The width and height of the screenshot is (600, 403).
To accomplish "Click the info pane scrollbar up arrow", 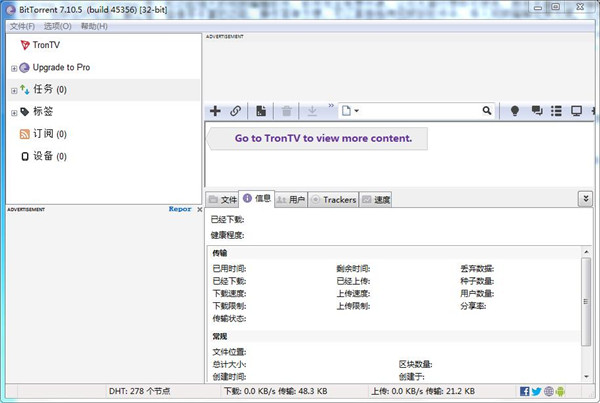I will [586, 252].
